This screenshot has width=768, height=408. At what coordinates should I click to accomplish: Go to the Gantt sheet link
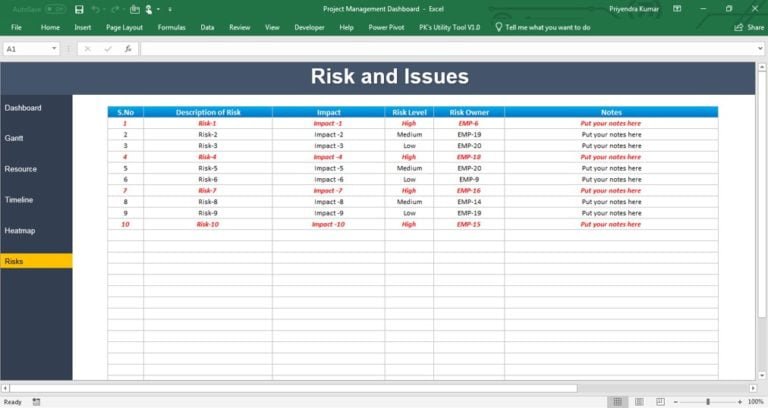tap(14, 138)
